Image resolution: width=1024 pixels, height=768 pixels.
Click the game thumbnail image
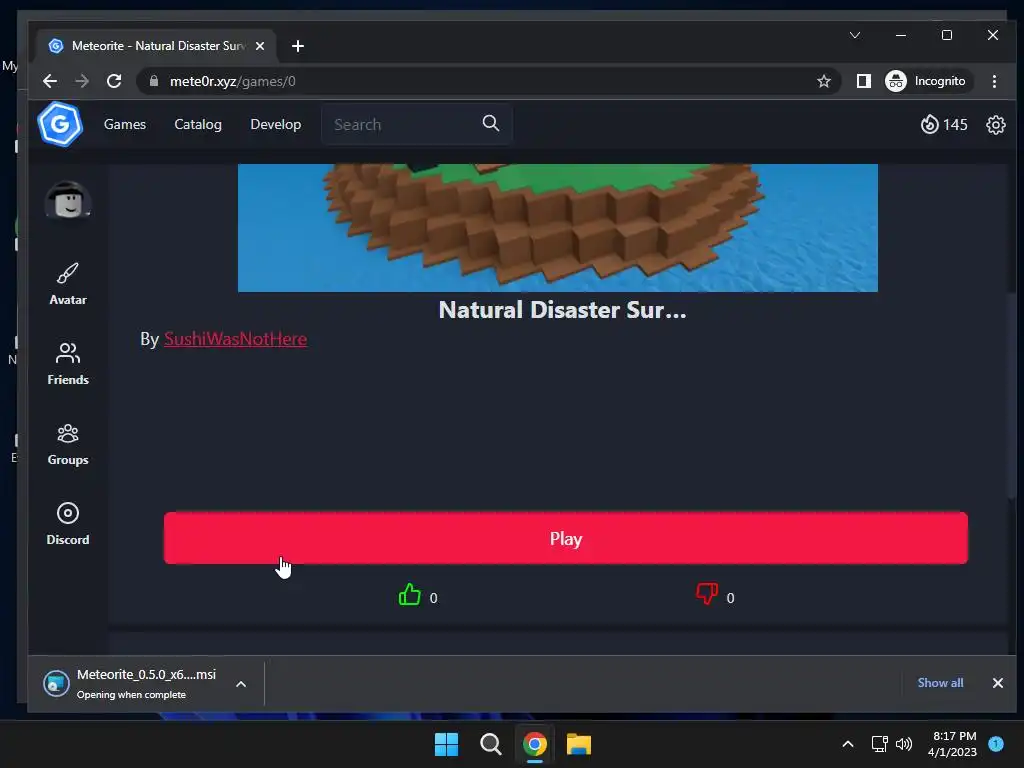(558, 227)
